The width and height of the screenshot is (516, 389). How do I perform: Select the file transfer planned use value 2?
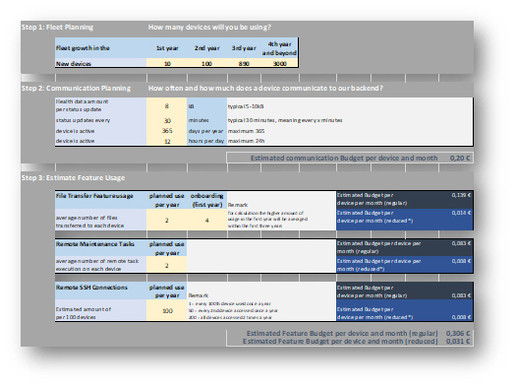click(x=167, y=220)
